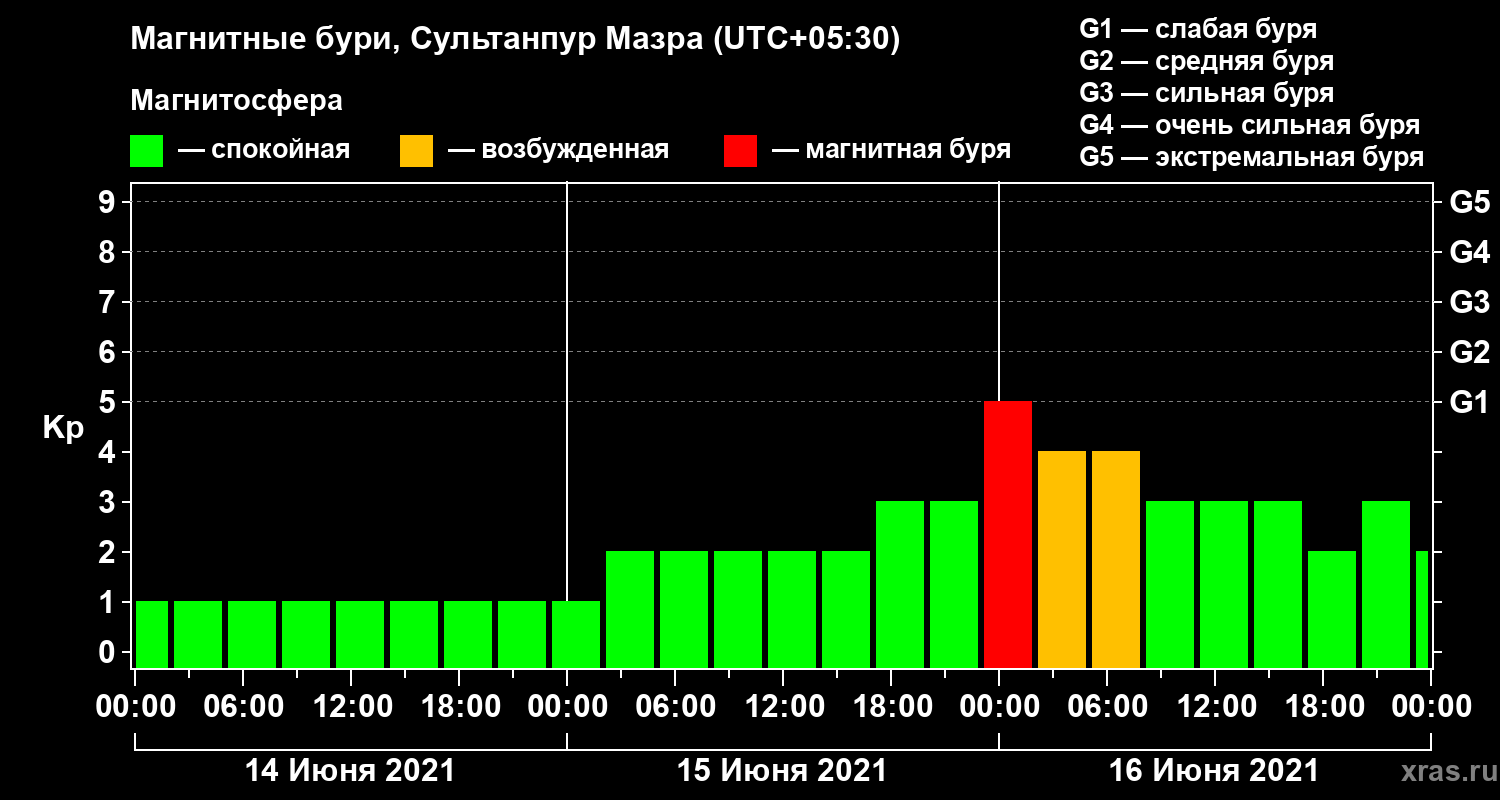The height and width of the screenshot is (800, 1500).
Task: Click the first yellow Kp 4 bar after red
Action: (x=1062, y=559)
